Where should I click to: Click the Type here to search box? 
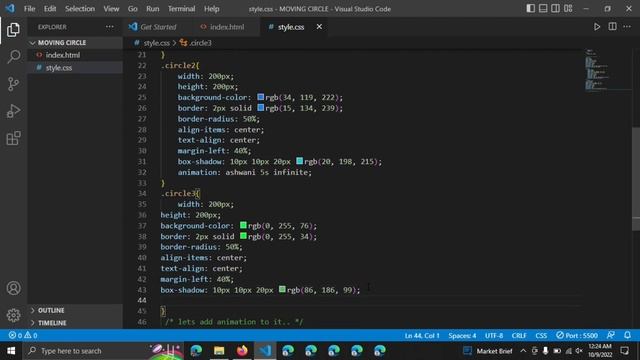click(x=103, y=351)
